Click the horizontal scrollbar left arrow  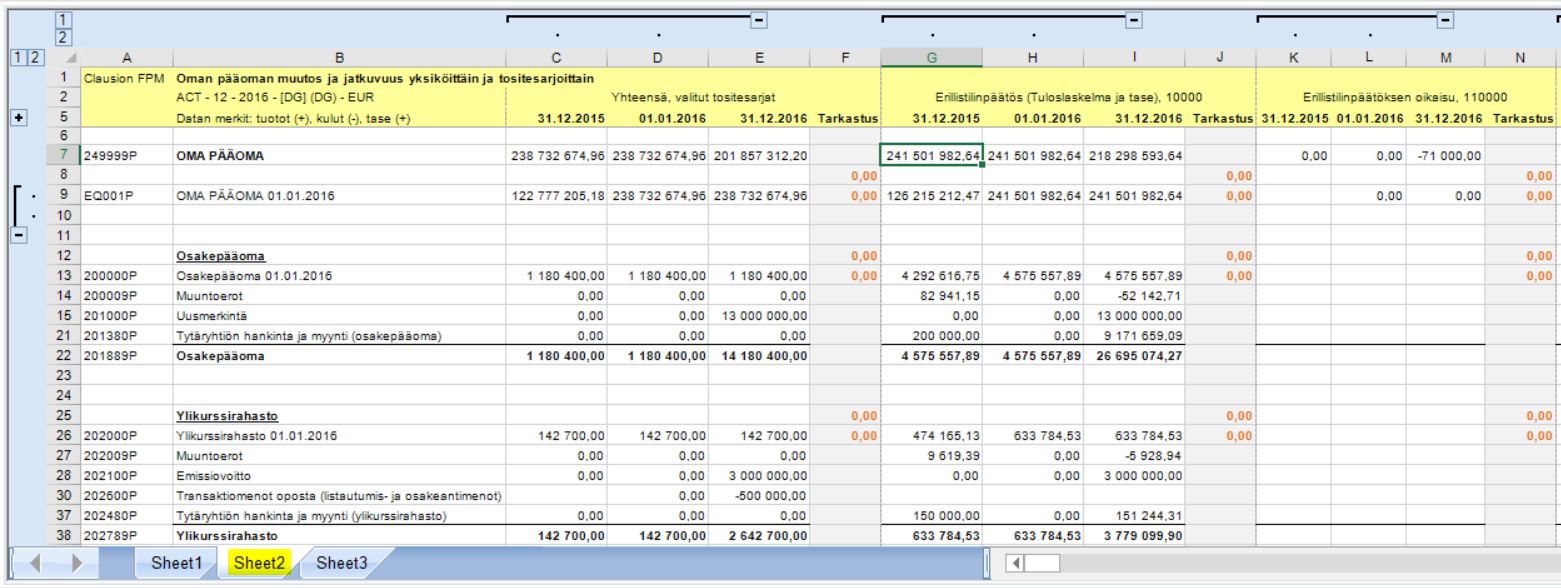1017,564
